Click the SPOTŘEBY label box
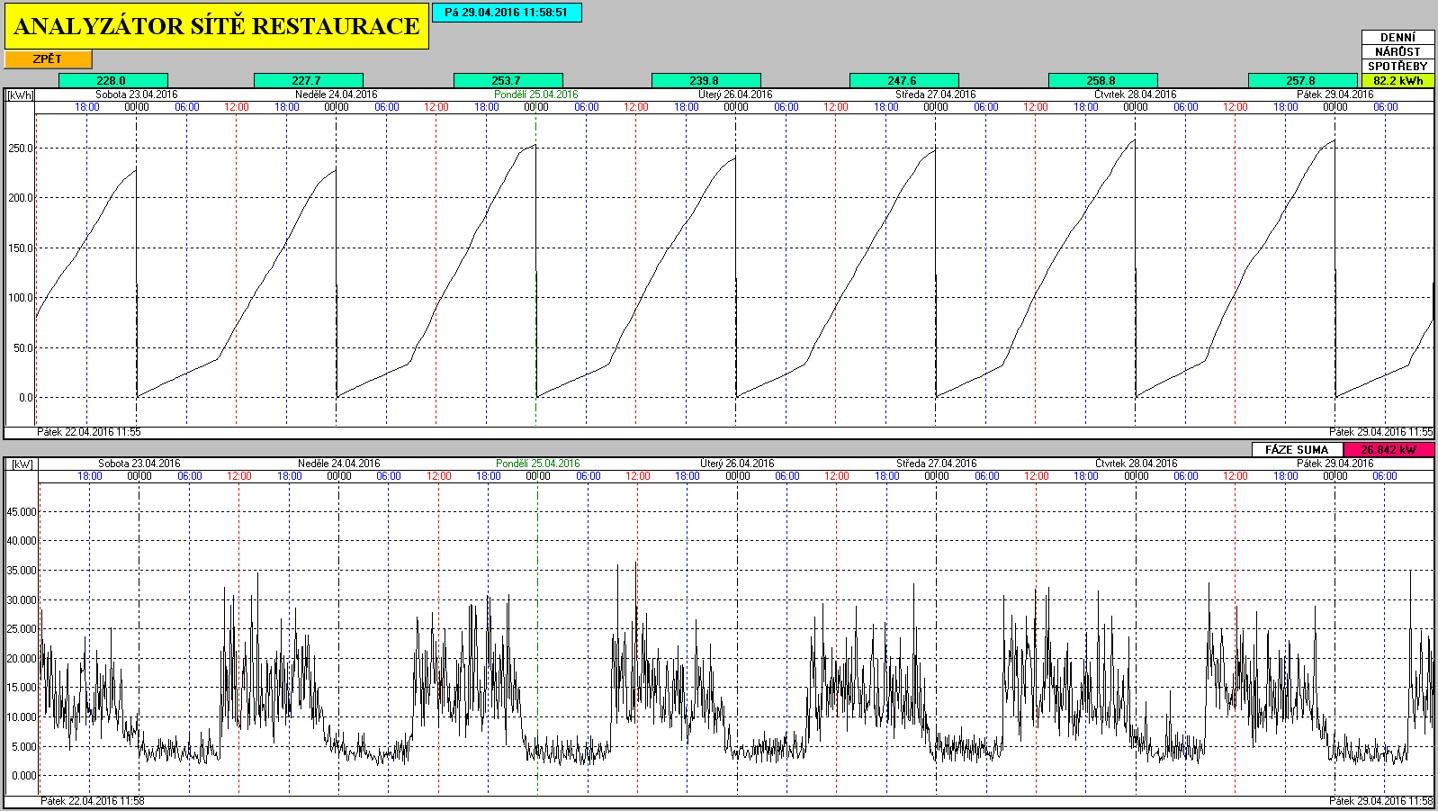1438x811 pixels. [1398, 65]
